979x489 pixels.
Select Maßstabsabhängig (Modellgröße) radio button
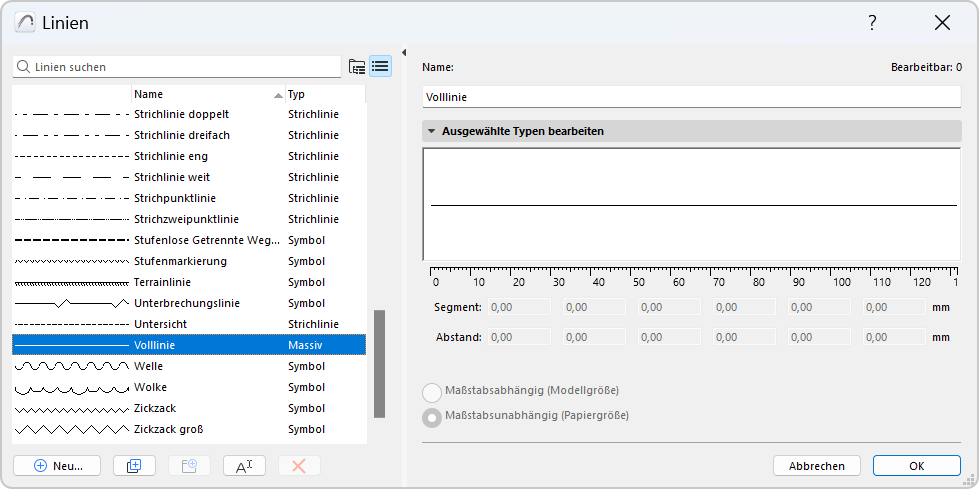[432, 392]
